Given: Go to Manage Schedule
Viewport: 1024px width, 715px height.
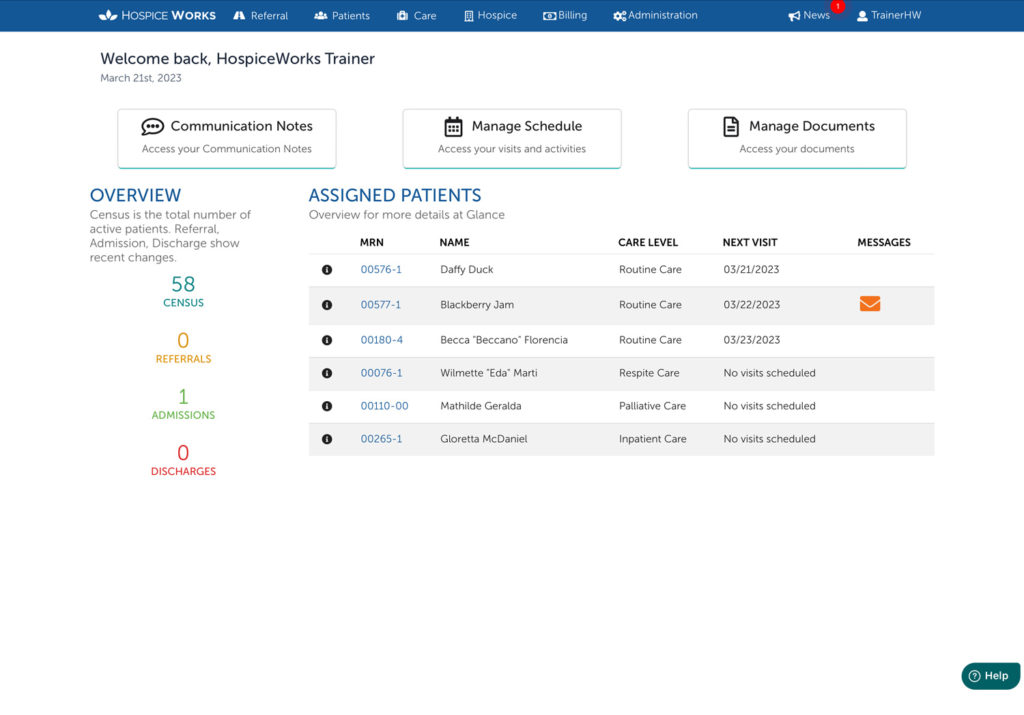Looking at the screenshot, I should coord(512,137).
